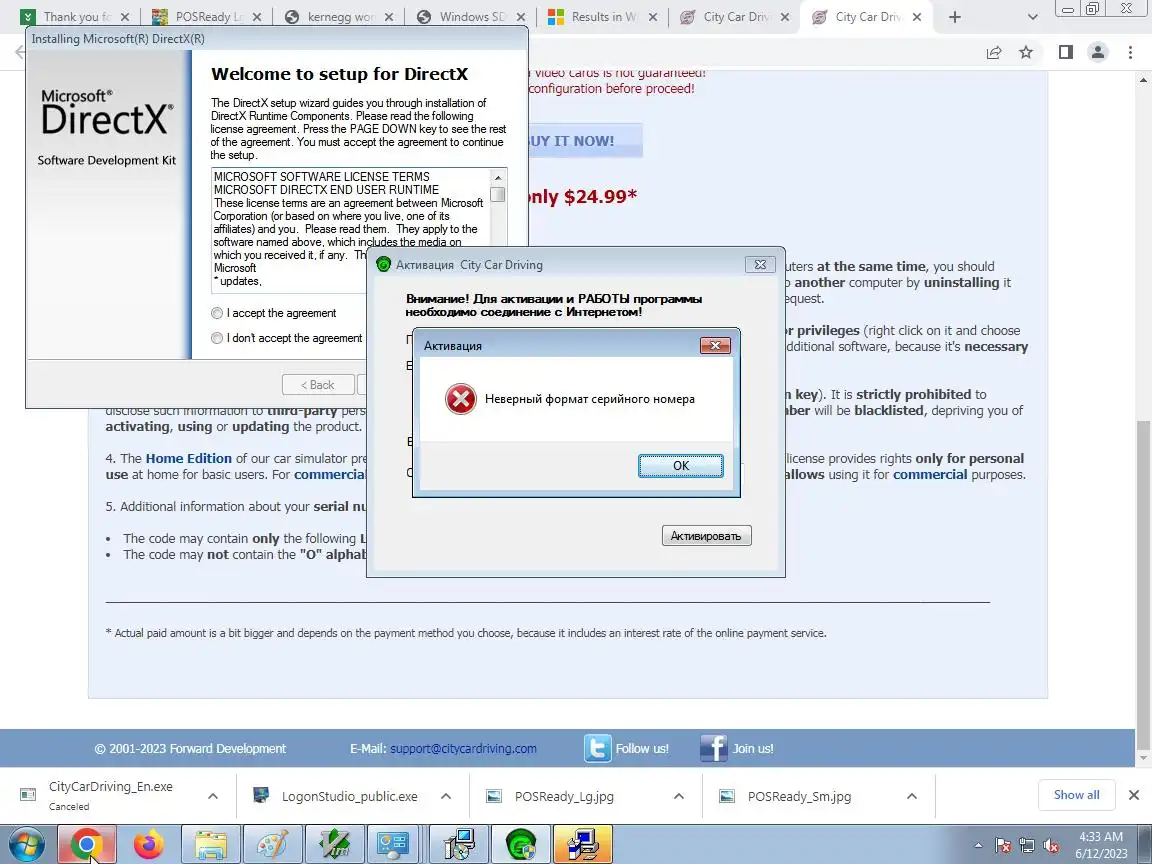Click the Home Edition link
This screenshot has width=1152, height=864.
click(x=188, y=458)
